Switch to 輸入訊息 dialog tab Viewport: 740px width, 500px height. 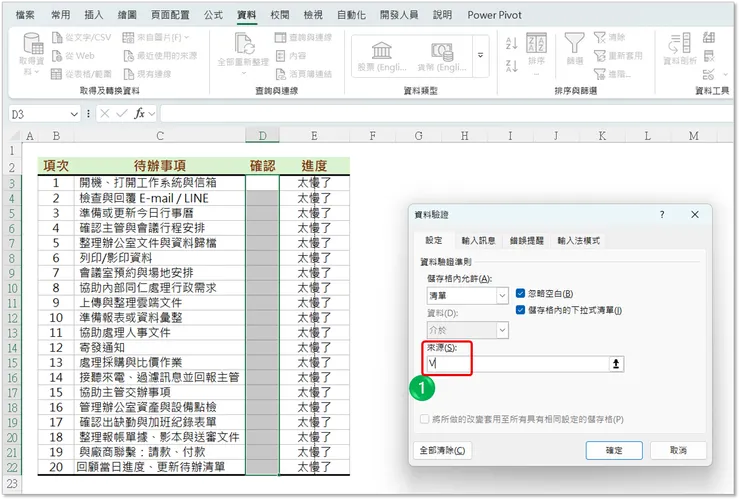click(478, 241)
